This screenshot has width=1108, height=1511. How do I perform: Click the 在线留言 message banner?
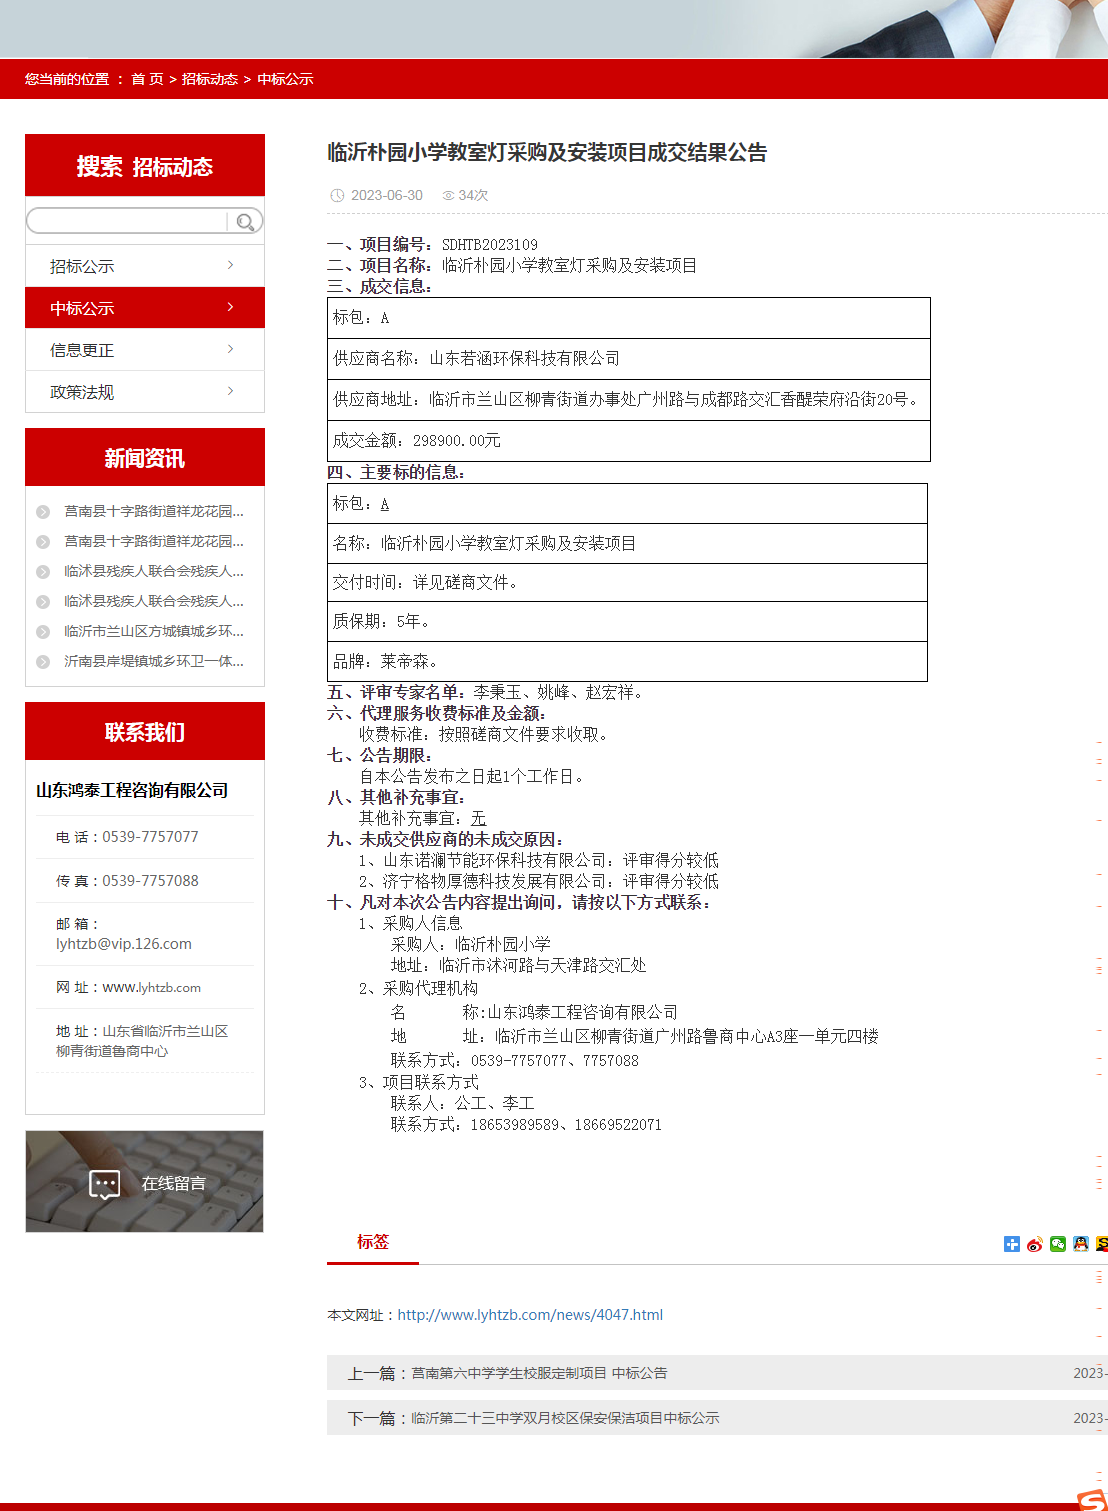145,1181
